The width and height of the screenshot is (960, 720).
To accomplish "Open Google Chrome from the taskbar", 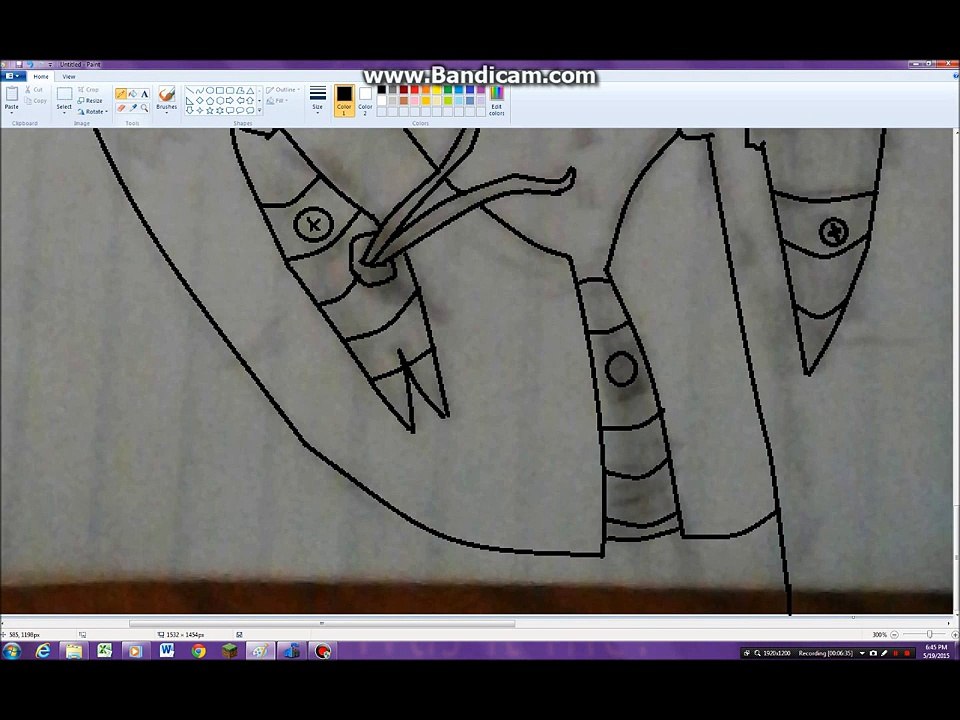I will [x=198, y=651].
